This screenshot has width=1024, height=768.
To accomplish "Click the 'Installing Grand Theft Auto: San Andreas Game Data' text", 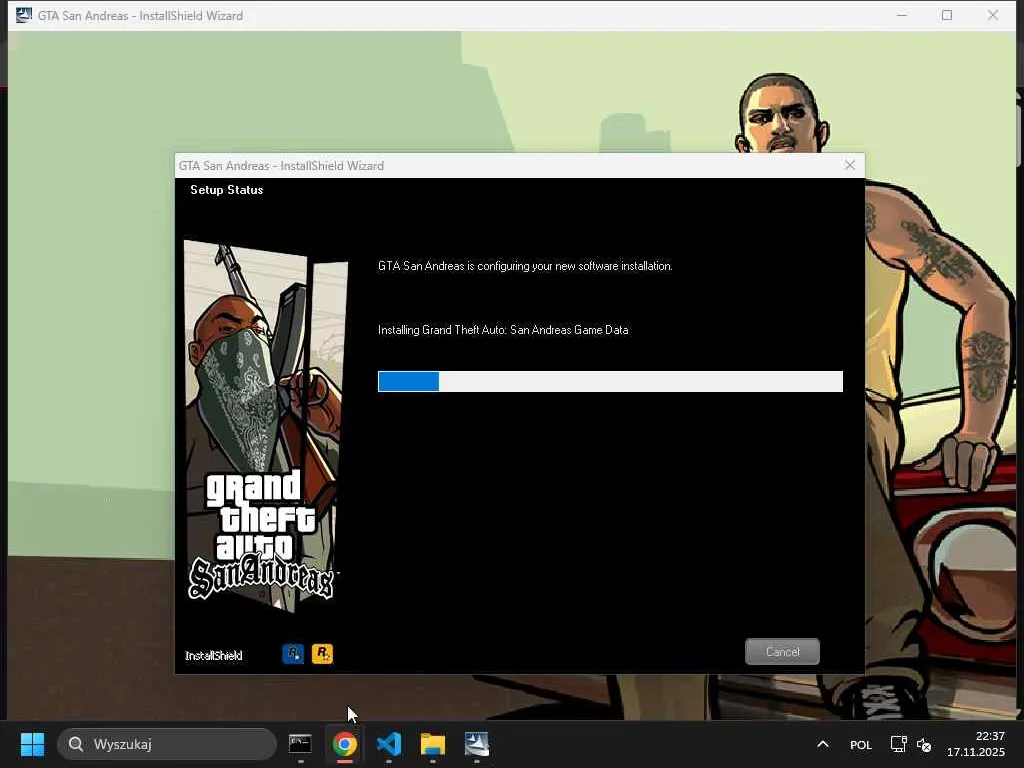I will coord(503,330).
